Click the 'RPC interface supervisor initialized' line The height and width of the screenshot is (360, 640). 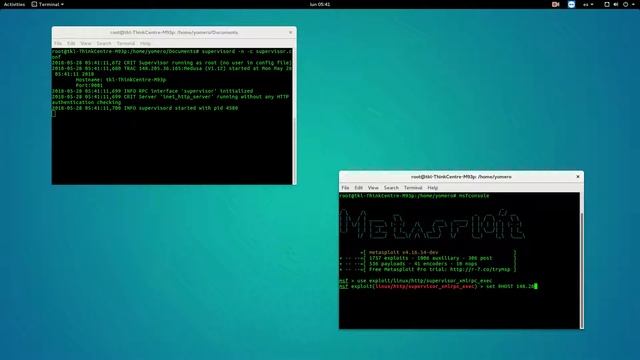pos(153,91)
